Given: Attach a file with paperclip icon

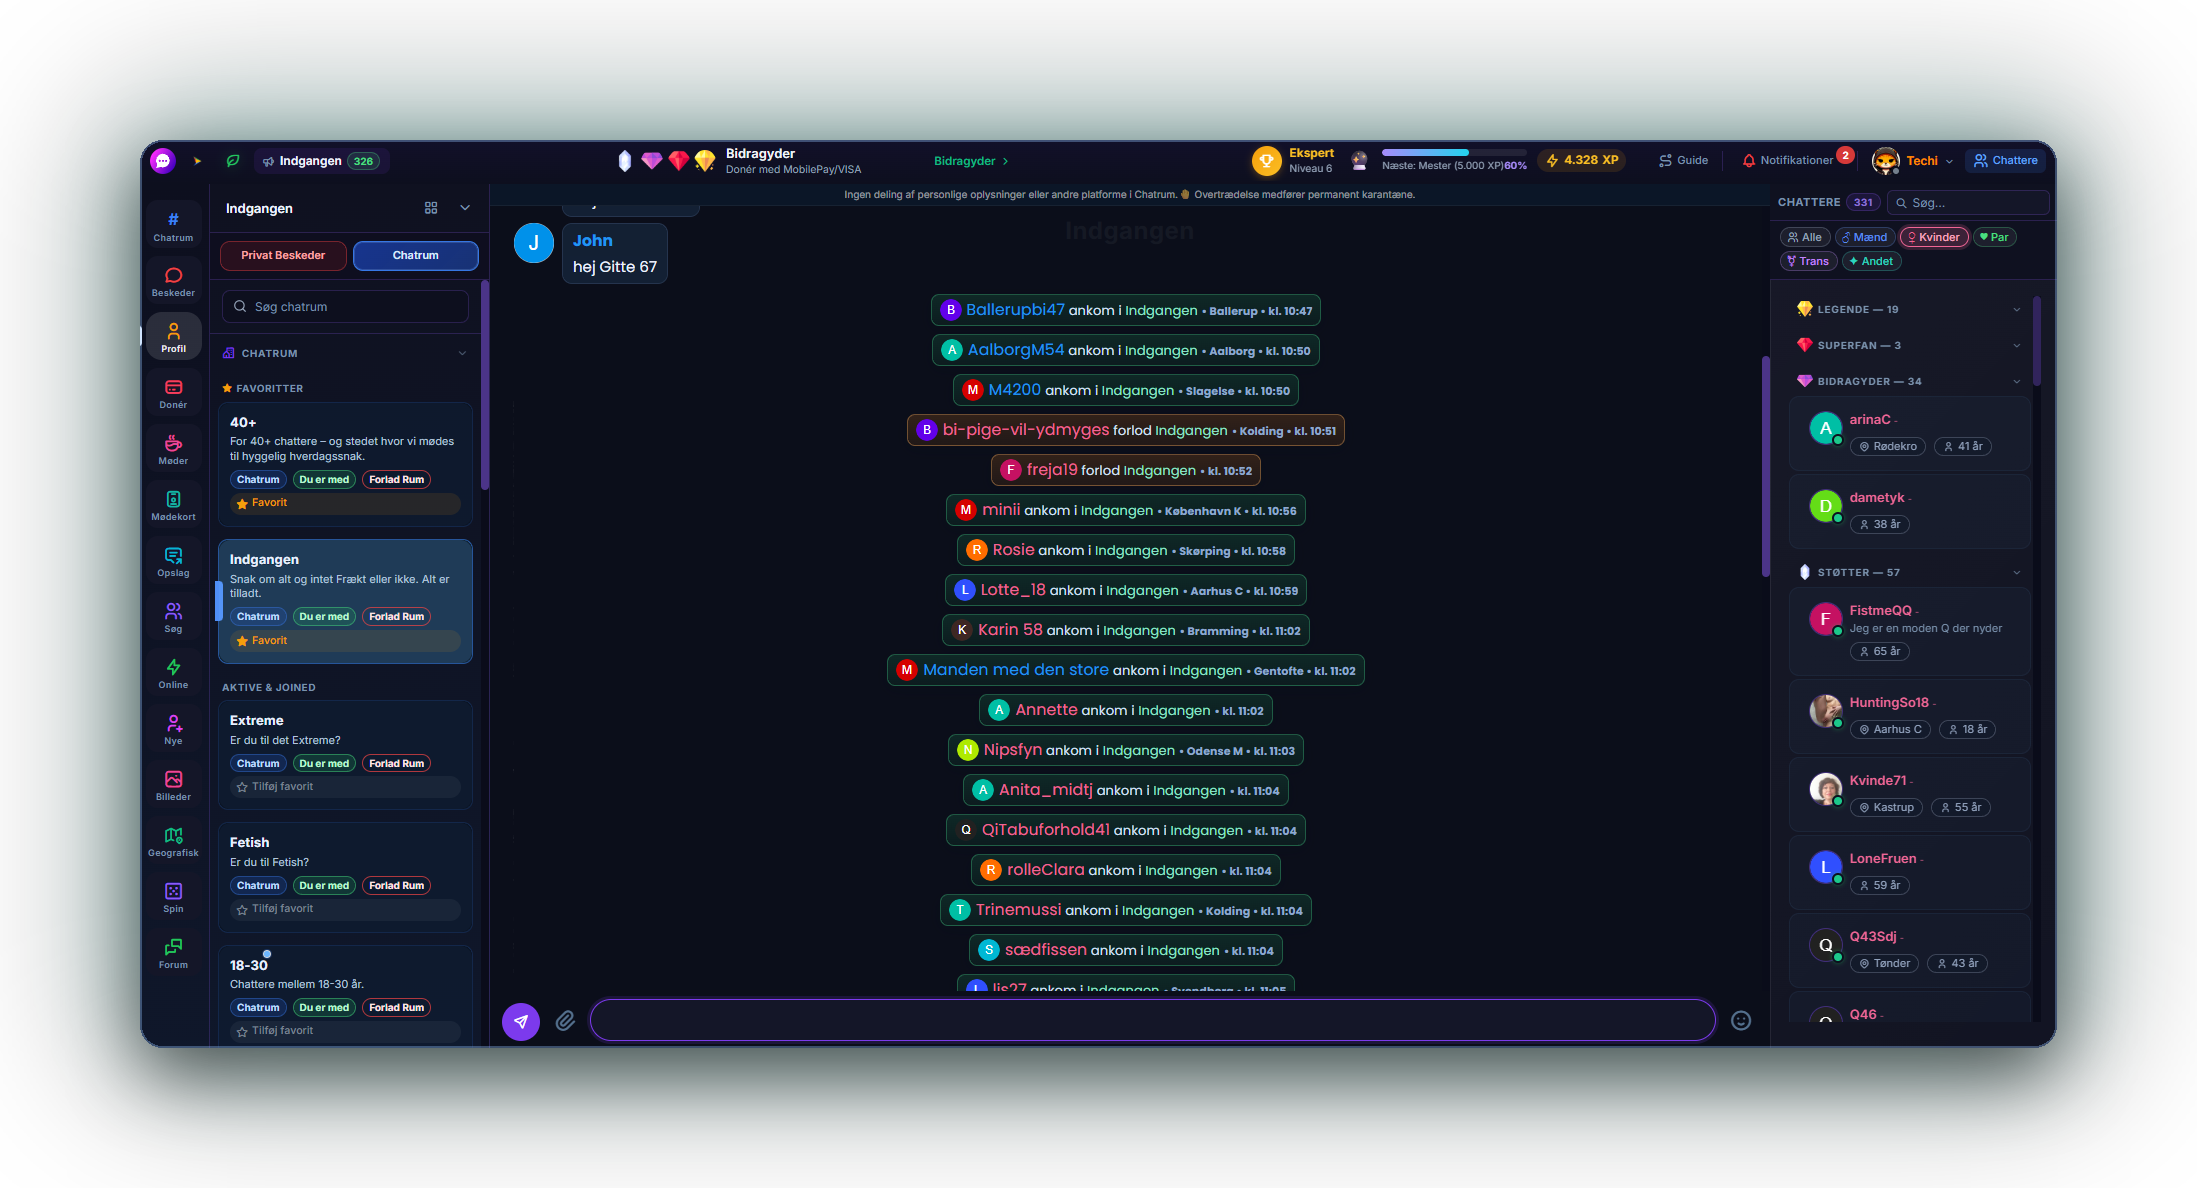Looking at the screenshot, I should 565,1021.
